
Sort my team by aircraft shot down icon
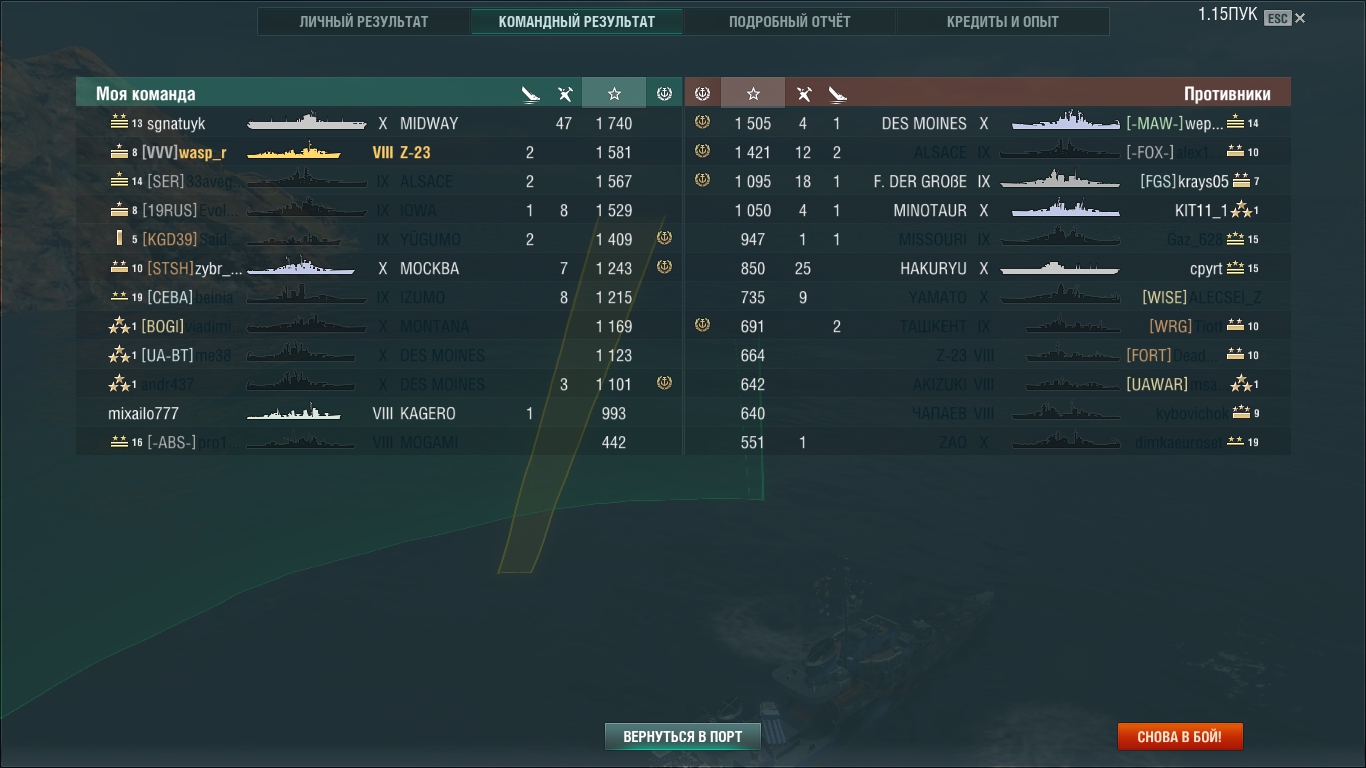[x=565, y=94]
